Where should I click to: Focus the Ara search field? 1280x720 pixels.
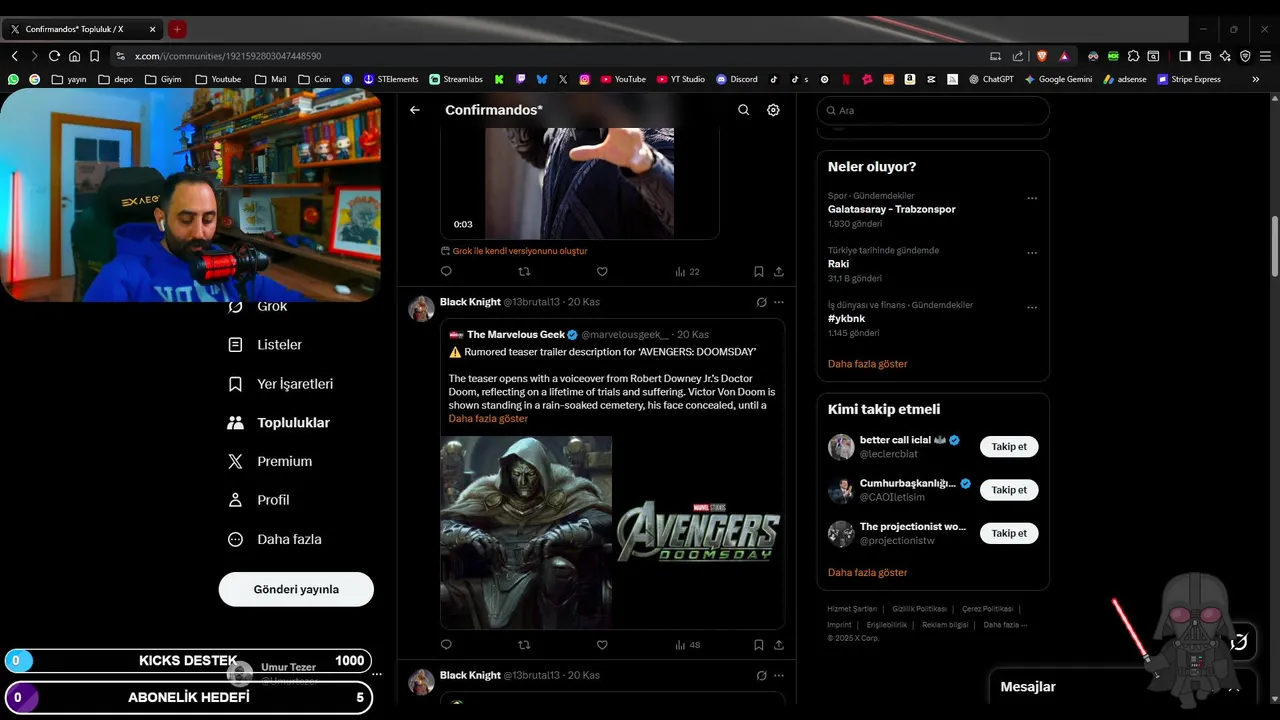click(933, 111)
